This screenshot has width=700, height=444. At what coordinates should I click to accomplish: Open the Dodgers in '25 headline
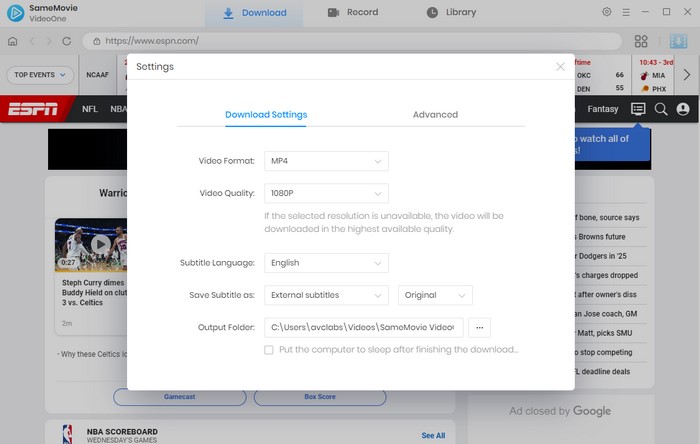click(x=601, y=256)
